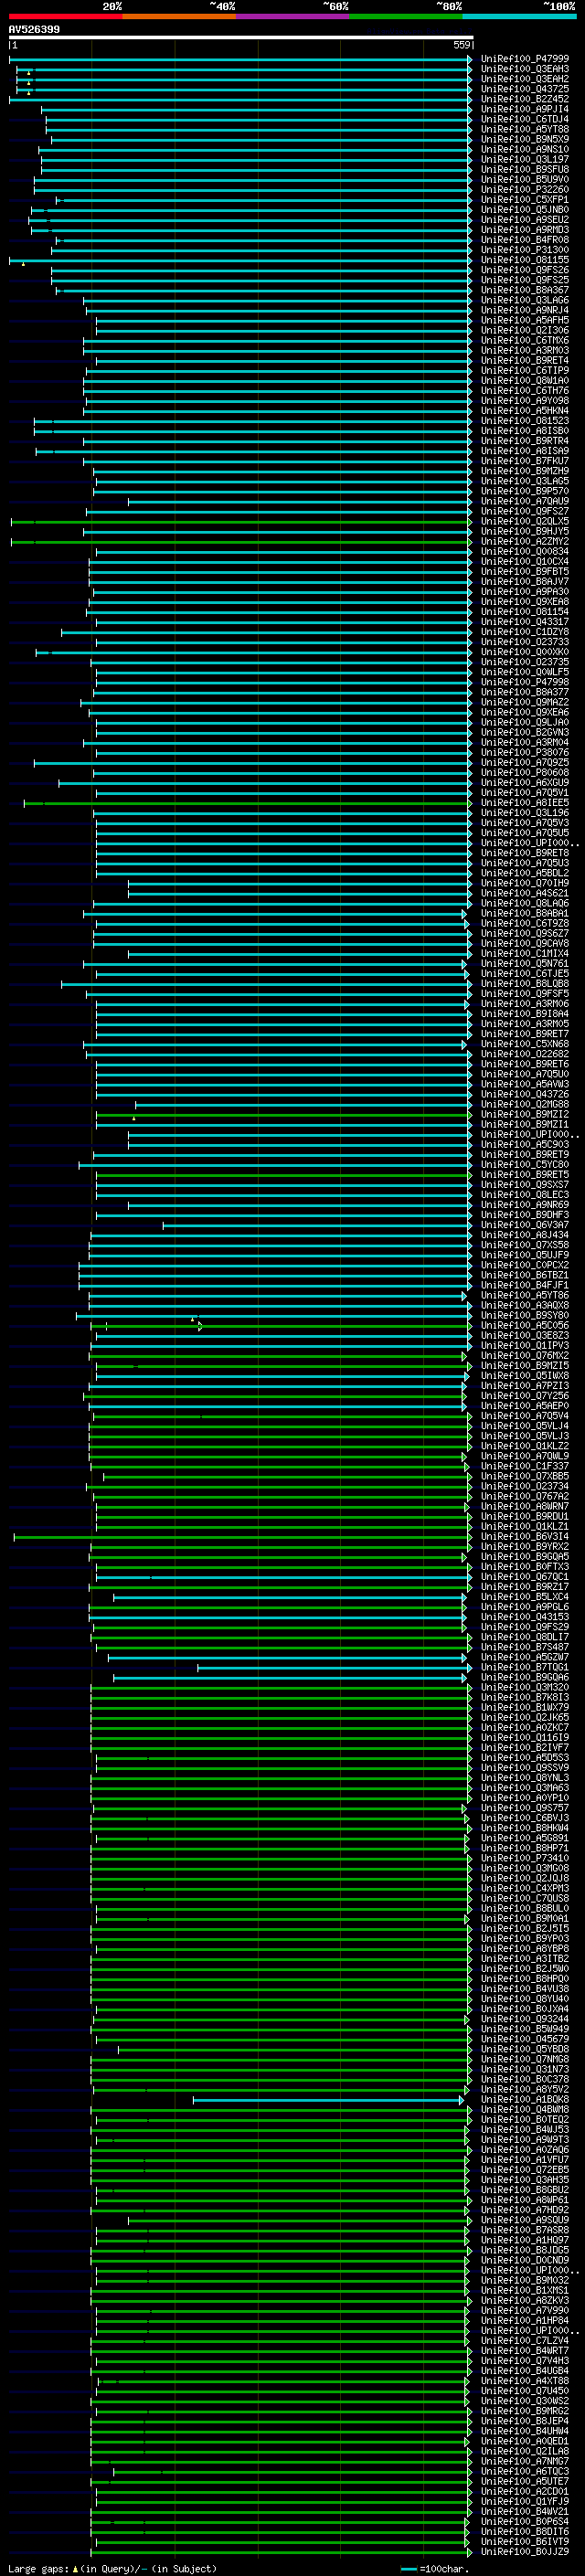Select the UniRef100_A5YT88 label
The image size is (585, 2576).
click(525, 129)
